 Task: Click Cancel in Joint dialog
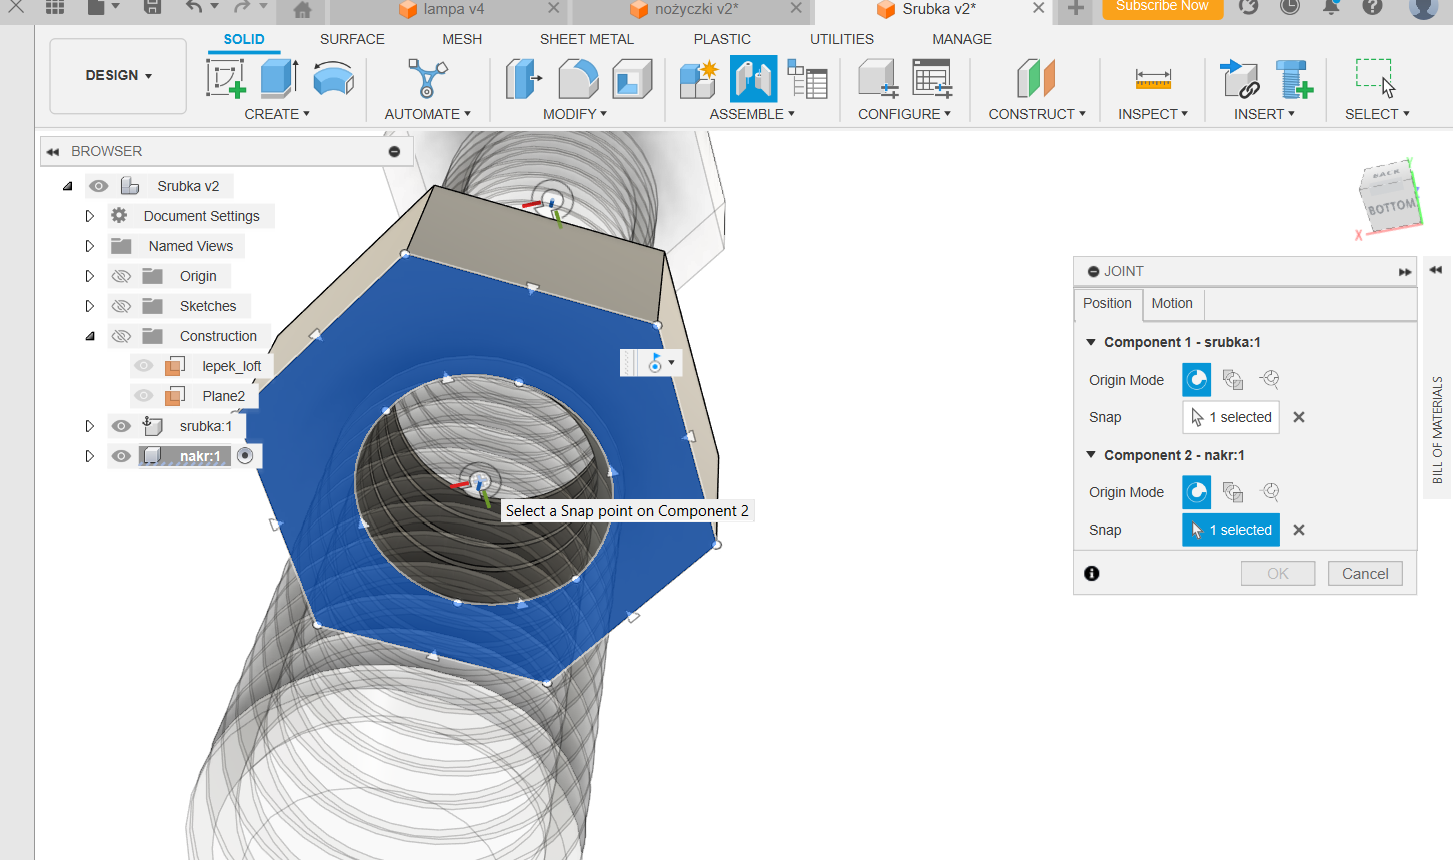1365,573
